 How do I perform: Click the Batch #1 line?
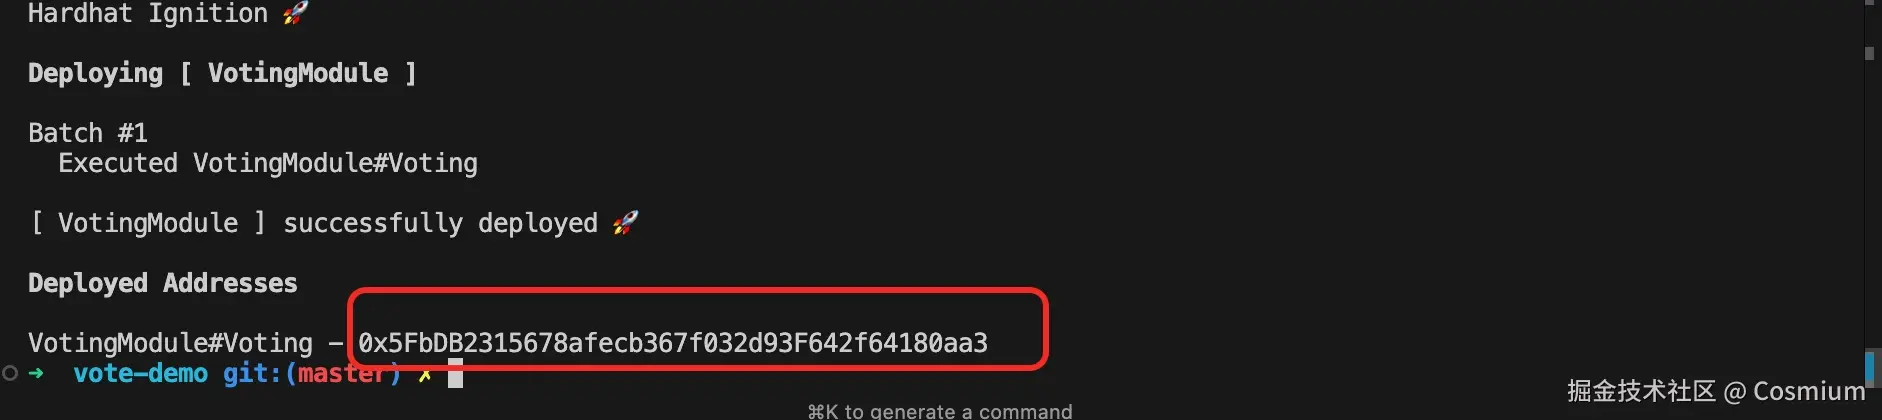click(88, 133)
